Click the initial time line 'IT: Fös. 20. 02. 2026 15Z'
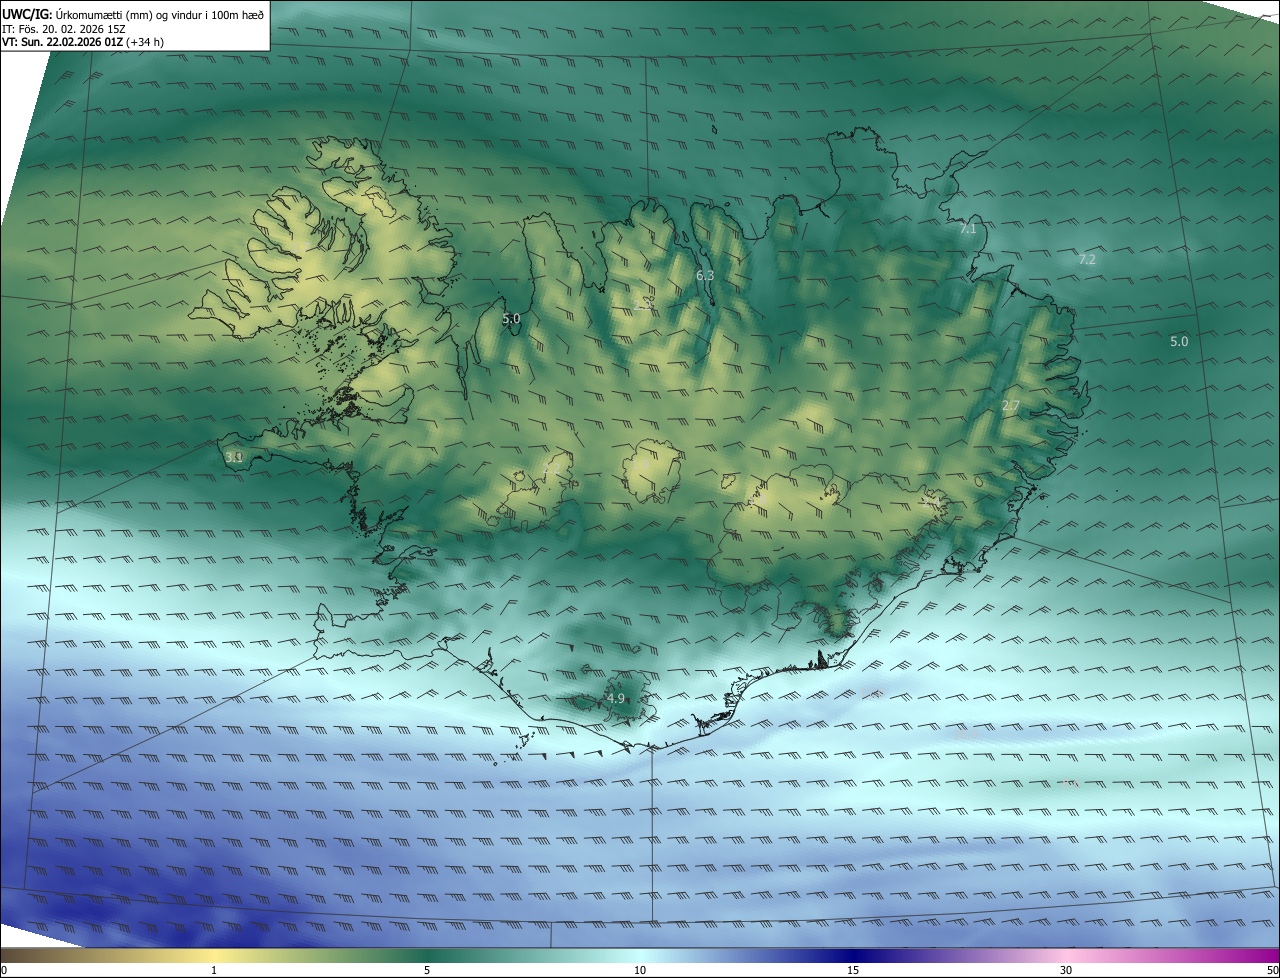The width and height of the screenshot is (1280, 978). 66,29
